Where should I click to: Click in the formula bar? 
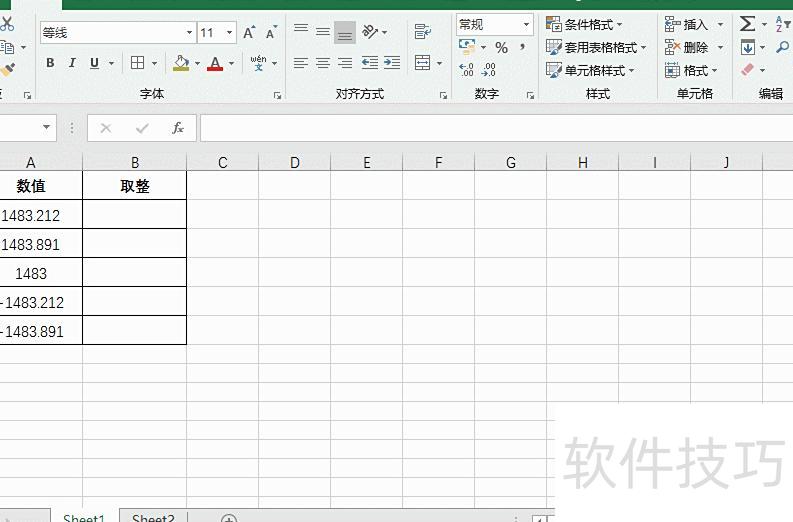[x=497, y=128]
